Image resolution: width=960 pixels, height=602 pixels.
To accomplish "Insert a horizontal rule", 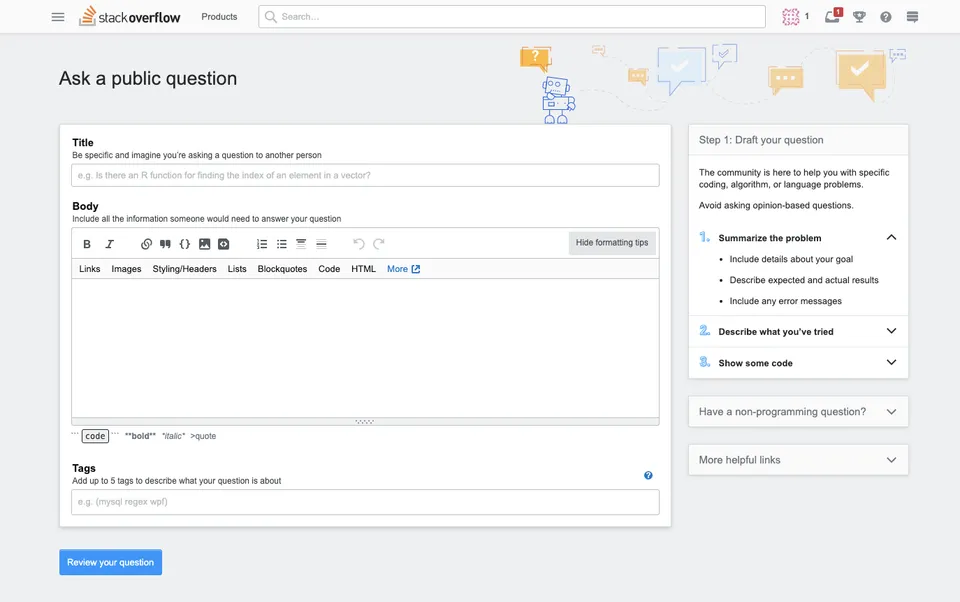I will pyautogui.click(x=321, y=244).
